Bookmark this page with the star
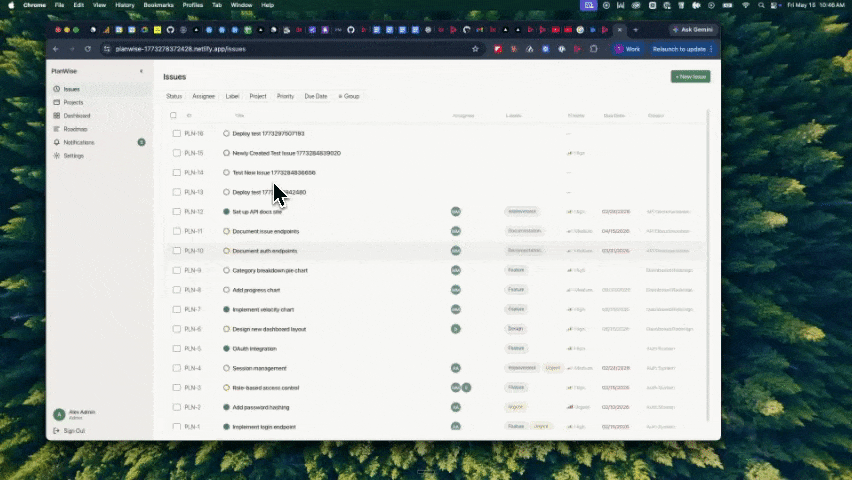Viewport: 852px width, 480px height. [x=475, y=49]
